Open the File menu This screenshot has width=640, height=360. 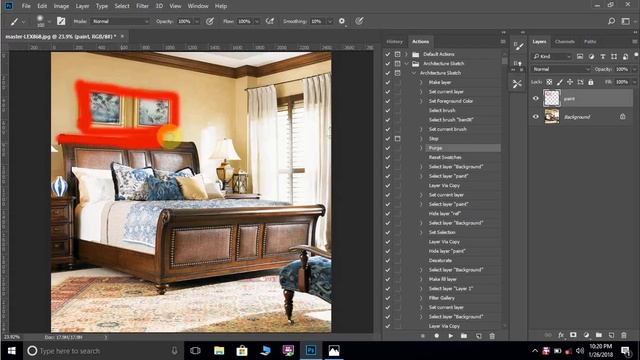point(26,6)
